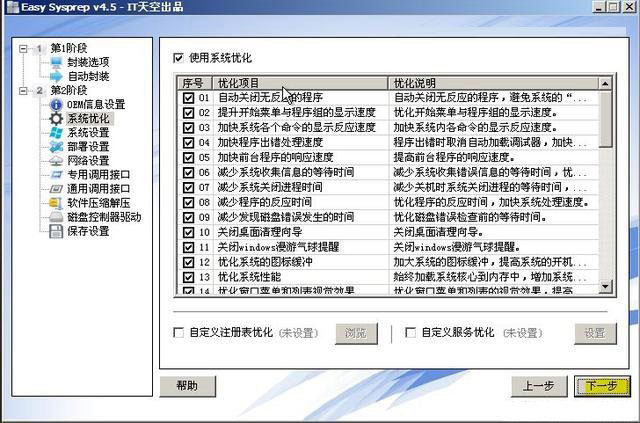Image resolution: width=640 pixels, height=423 pixels.
Task: Click the 封装选项 monitor icon
Action: (56, 62)
